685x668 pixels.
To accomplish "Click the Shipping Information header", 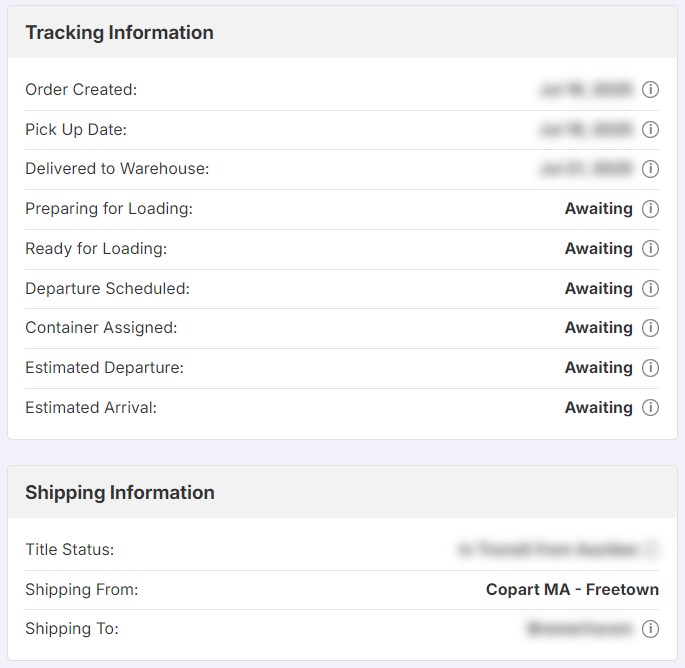I will point(119,493).
